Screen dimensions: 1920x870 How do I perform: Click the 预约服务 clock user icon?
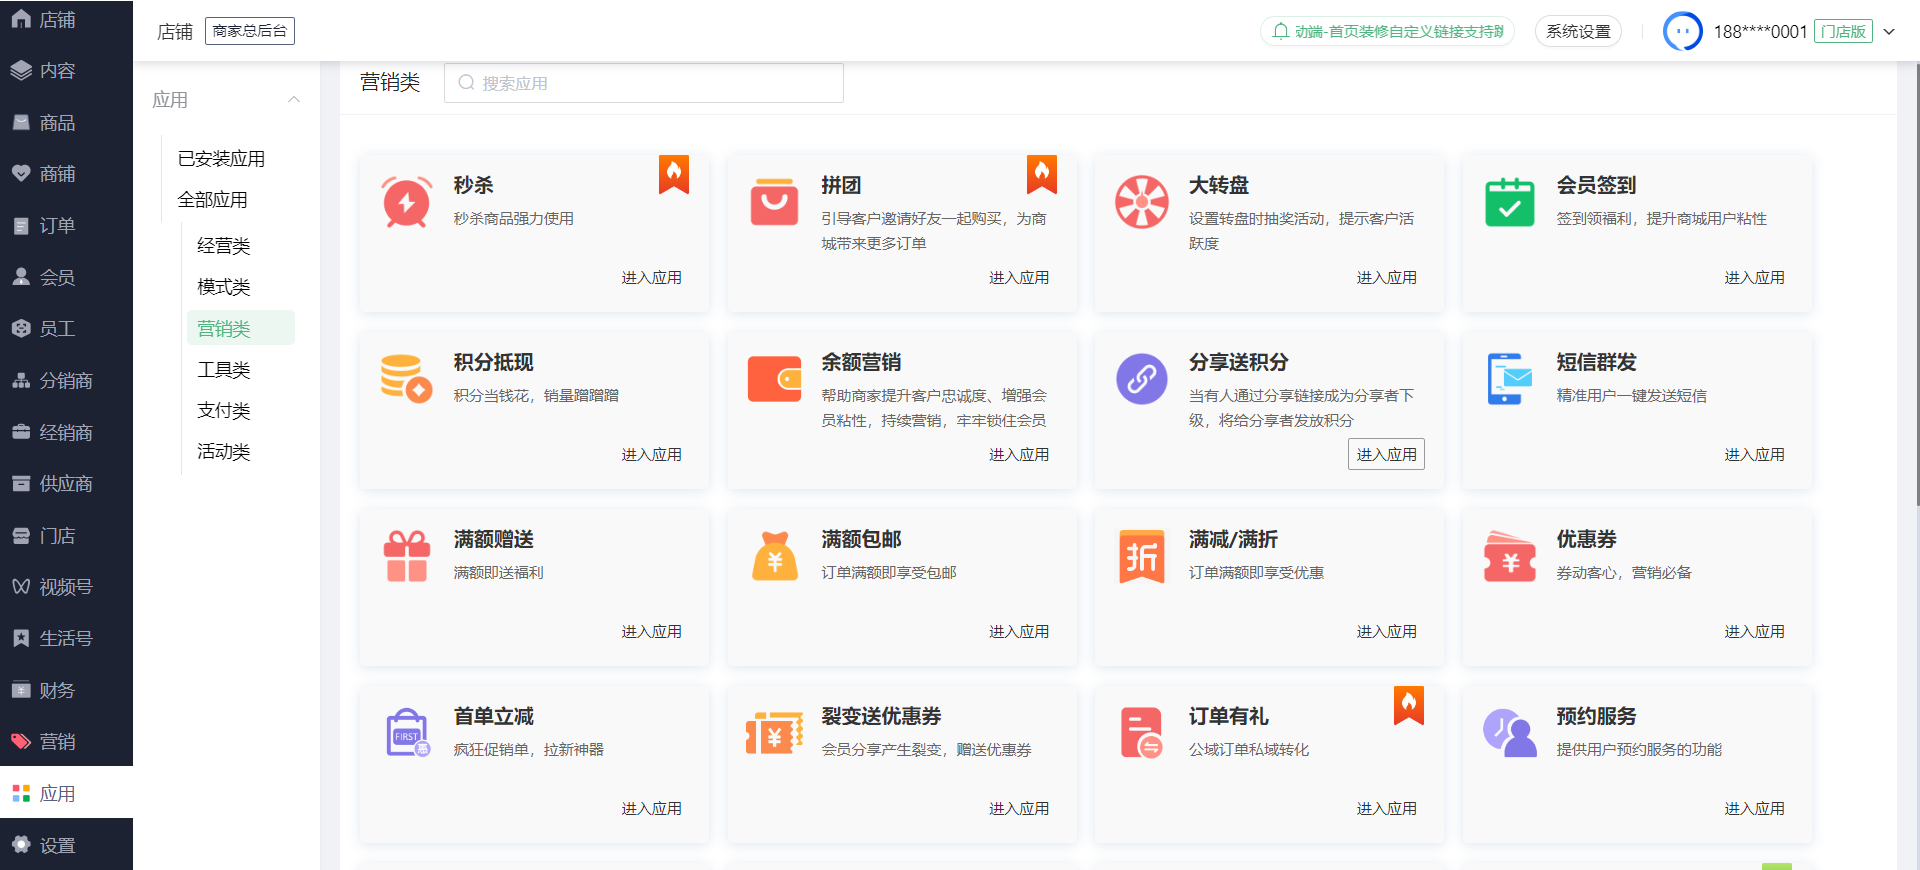point(1509,732)
